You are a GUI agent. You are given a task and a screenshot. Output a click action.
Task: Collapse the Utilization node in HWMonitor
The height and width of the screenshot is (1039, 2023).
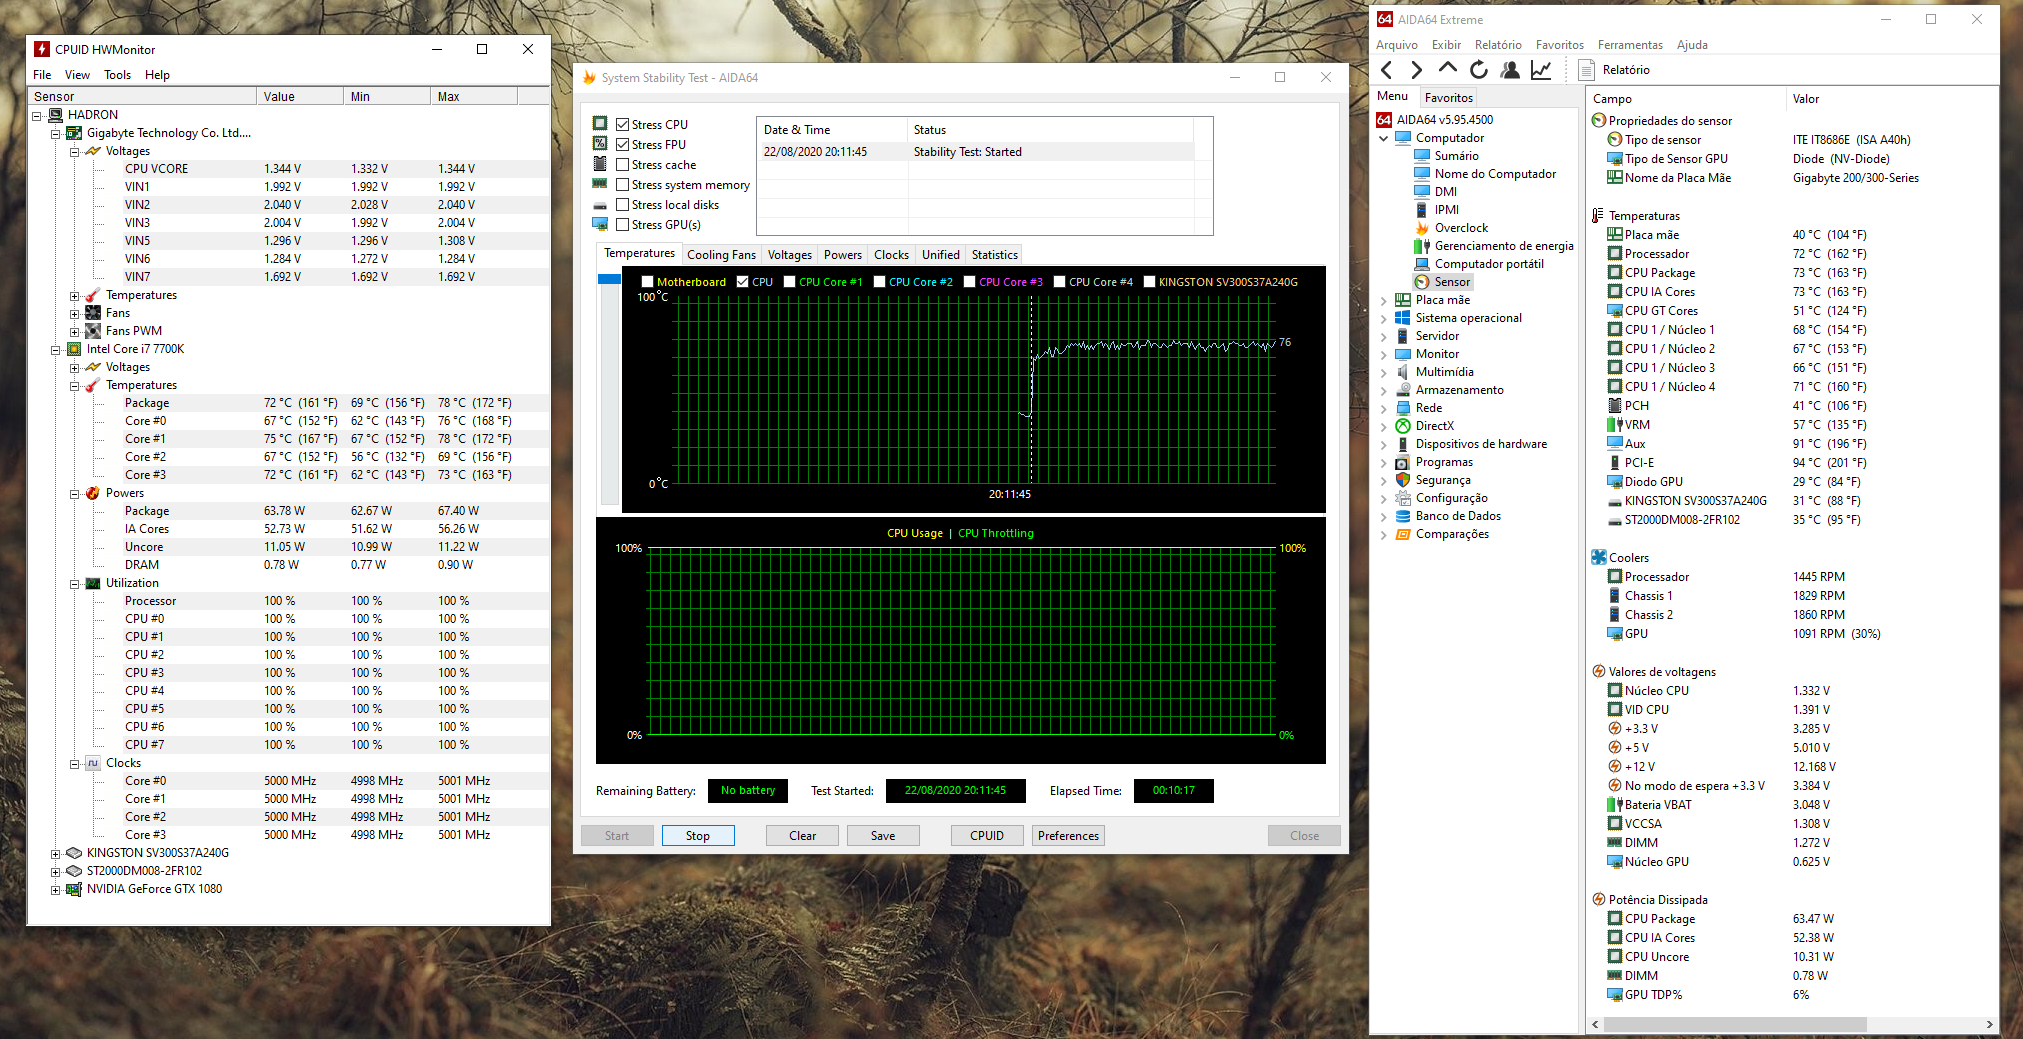(x=74, y=584)
